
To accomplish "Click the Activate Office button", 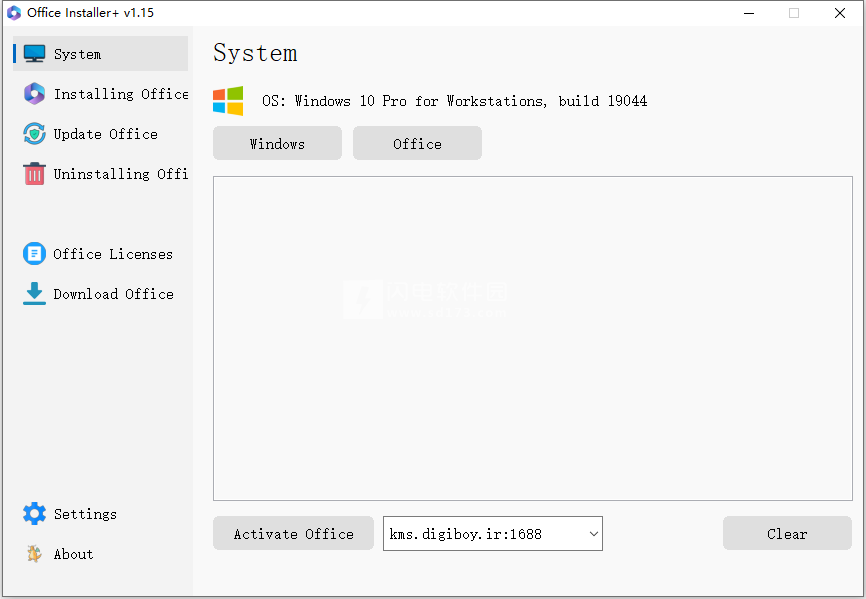I will [293, 533].
